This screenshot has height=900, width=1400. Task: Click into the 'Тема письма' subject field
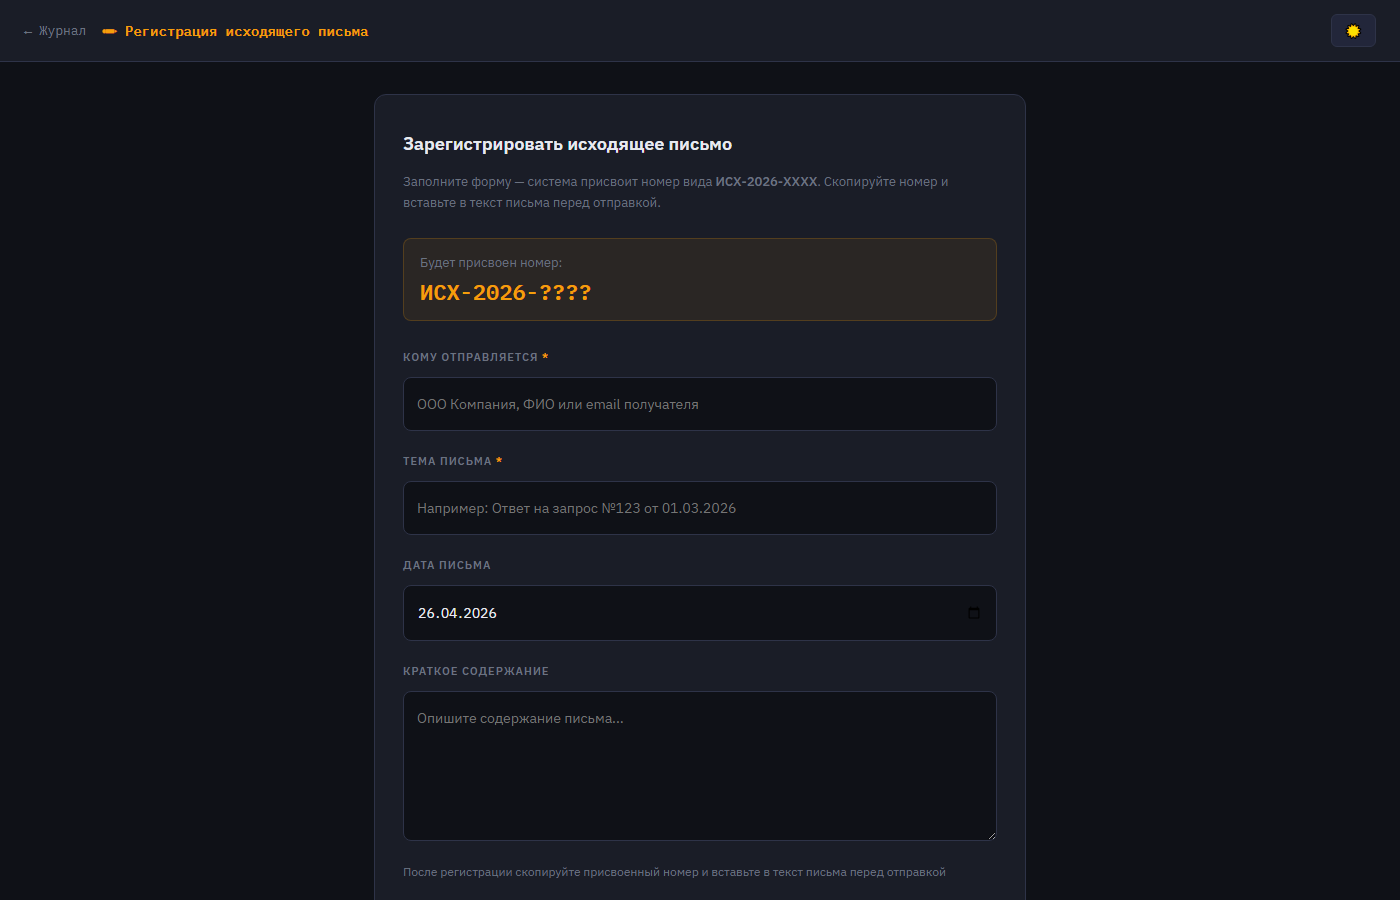point(700,508)
